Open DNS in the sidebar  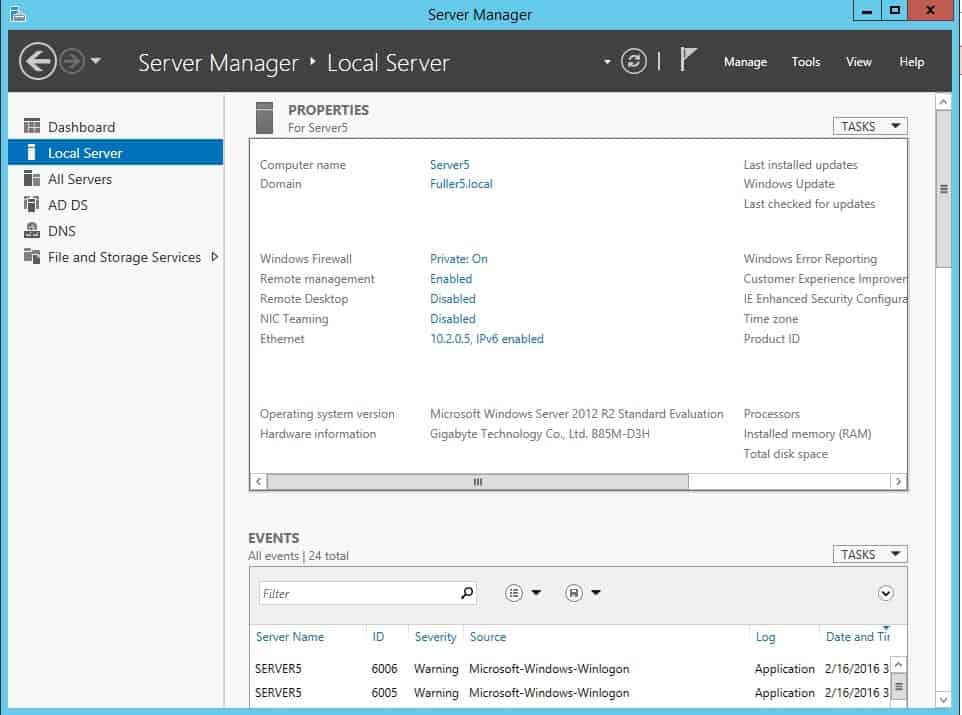[116, 231]
